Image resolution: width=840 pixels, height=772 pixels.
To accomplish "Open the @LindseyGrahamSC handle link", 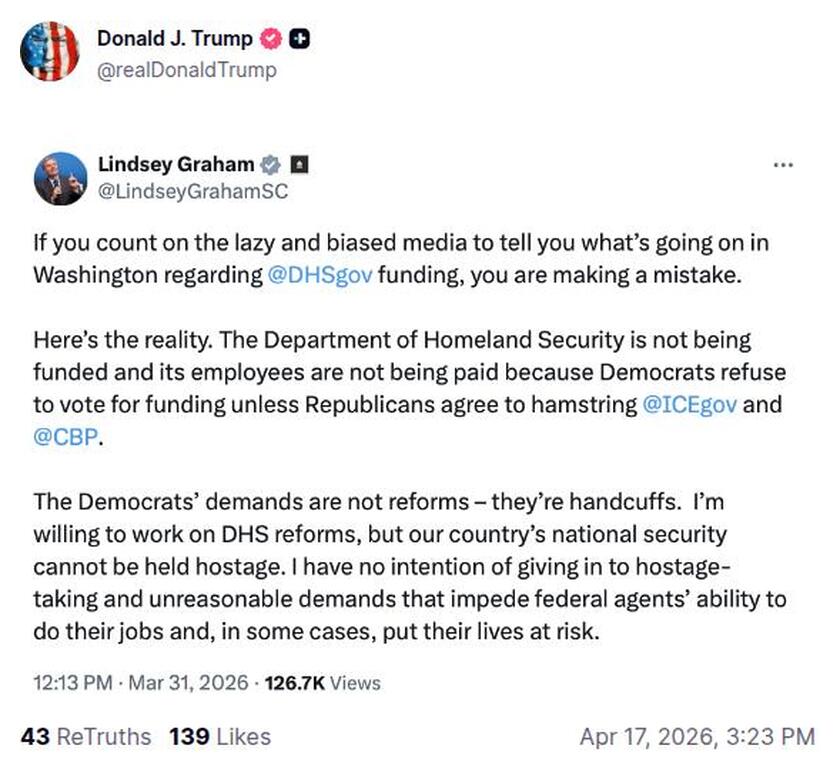I will coord(192,191).
